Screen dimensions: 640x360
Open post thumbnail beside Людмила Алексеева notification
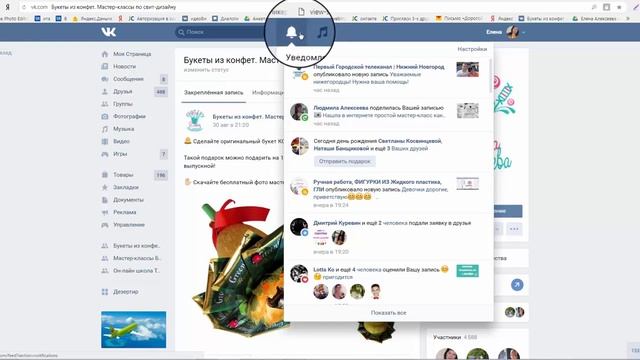point(468,111)
